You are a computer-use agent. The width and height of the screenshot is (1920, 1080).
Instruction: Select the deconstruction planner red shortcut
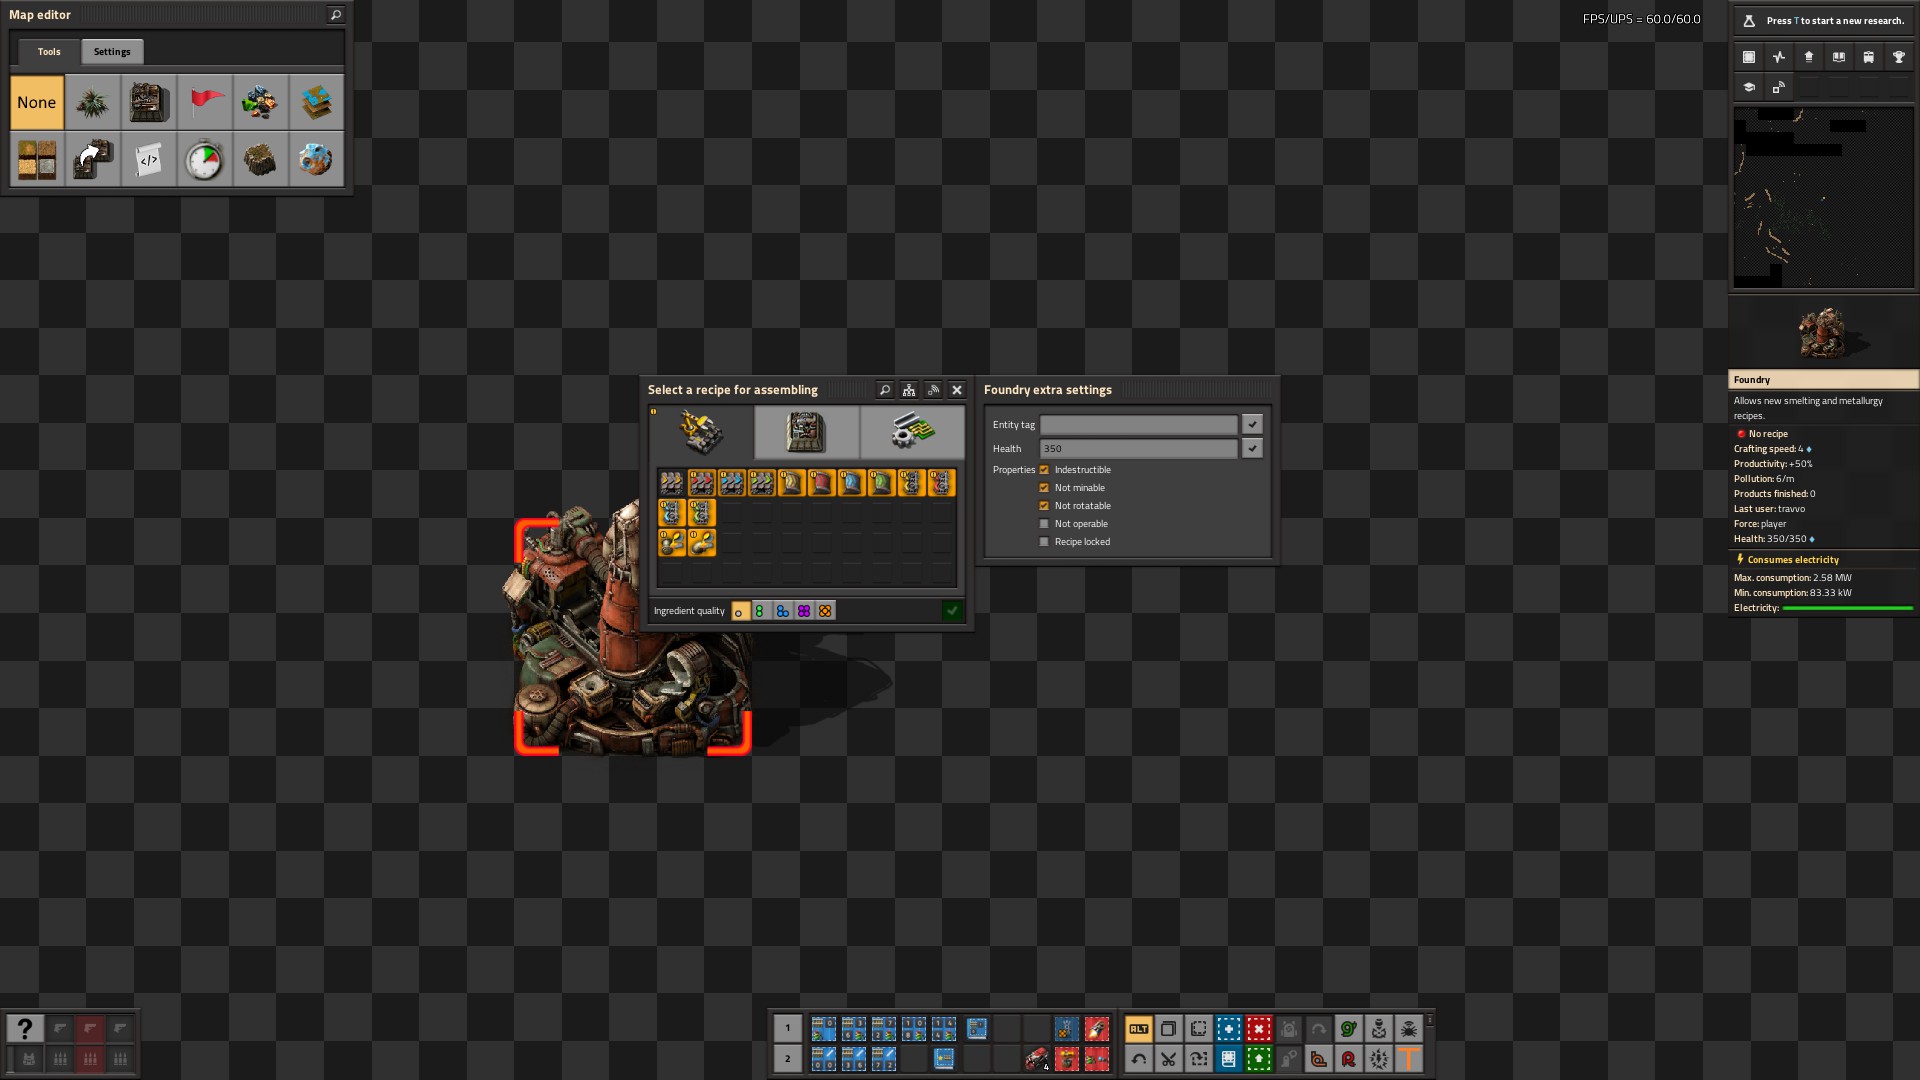[1259, 1029]
